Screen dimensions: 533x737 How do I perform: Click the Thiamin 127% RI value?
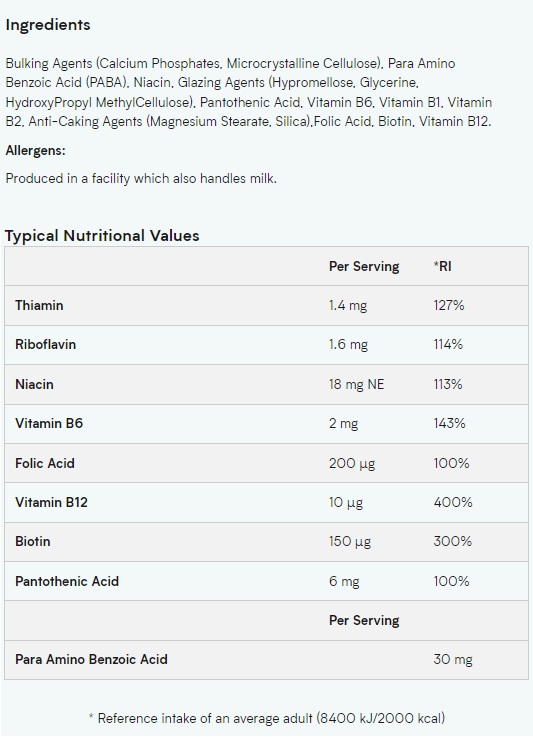(x=449, y=306)
